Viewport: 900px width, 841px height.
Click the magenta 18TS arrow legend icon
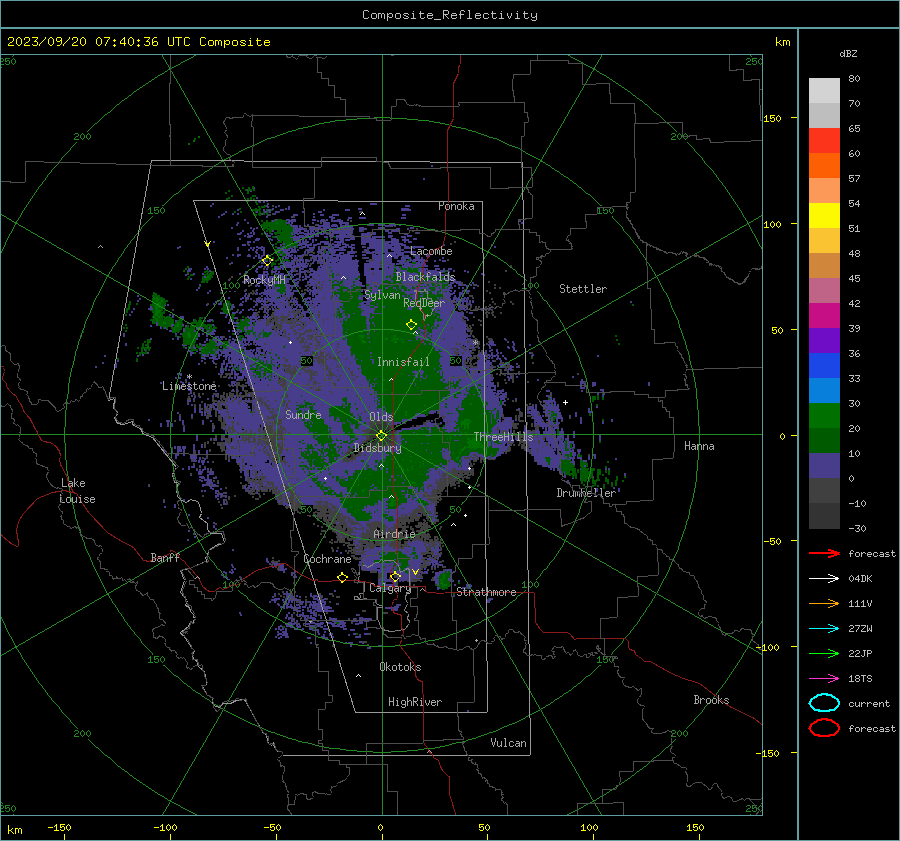824,679
